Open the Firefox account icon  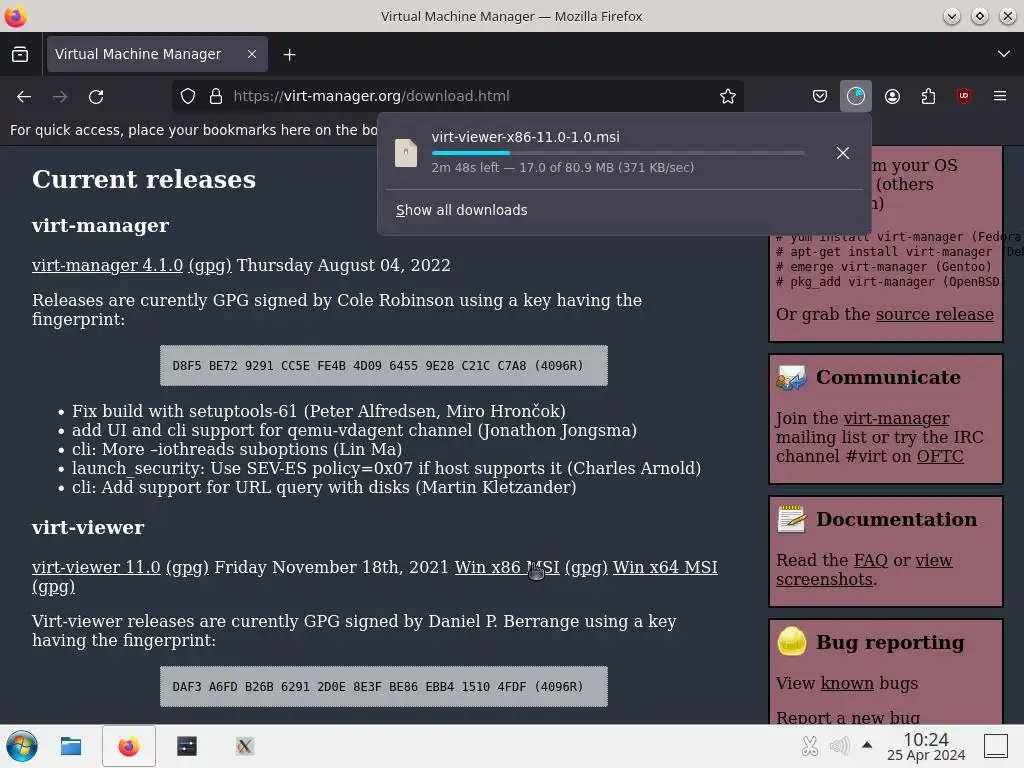(x=892, y=97)
